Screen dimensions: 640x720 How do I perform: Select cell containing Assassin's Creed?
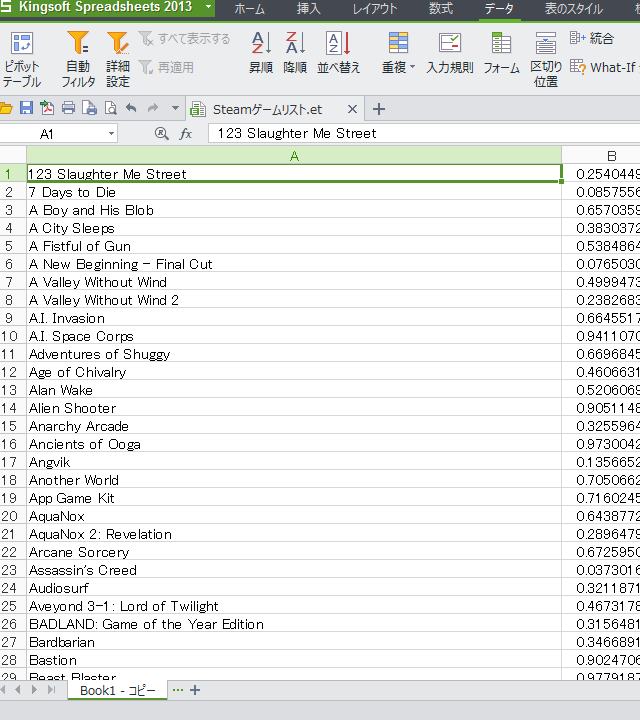[x=294, y=570]
